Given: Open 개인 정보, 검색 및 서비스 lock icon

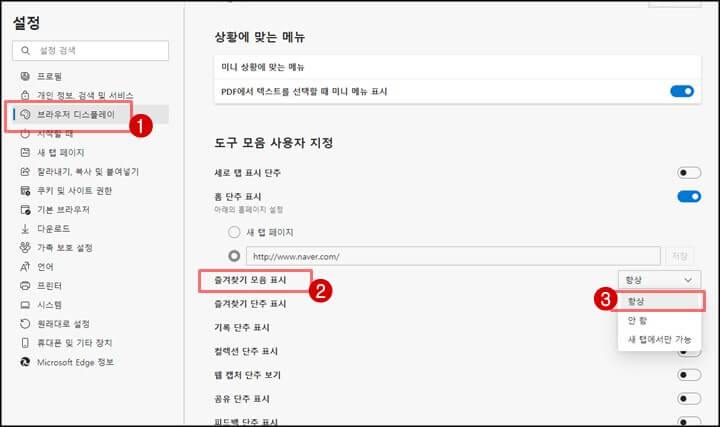Looking at the screenshot, I should 25,95.
